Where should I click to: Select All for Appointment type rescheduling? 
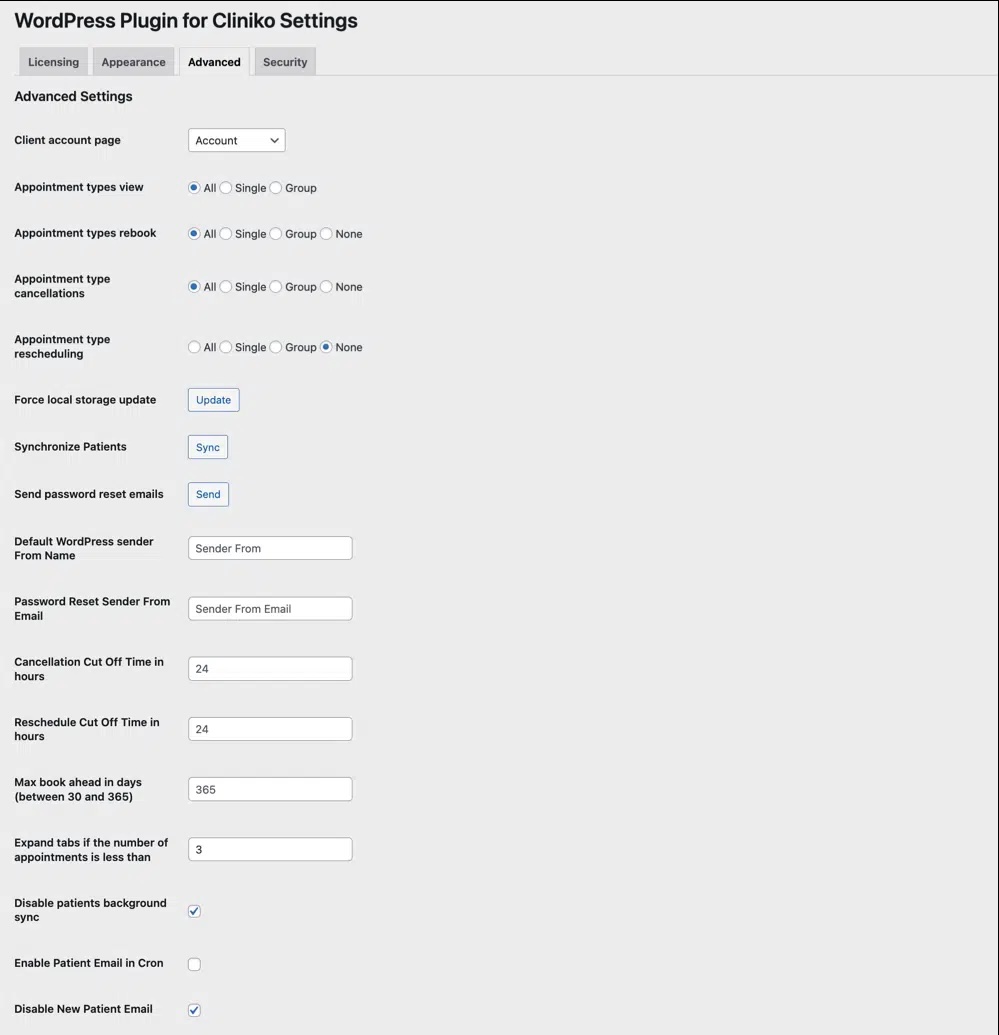pyautogui.click(x=194, y=347)
